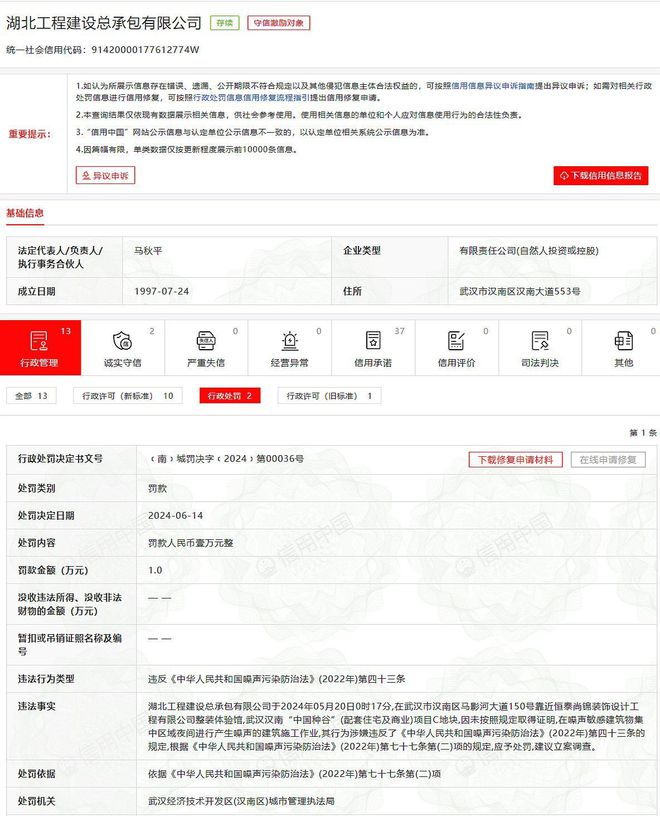
Task: Click 下载信用信息报告 red button
Action: click(x=601, y=175)
